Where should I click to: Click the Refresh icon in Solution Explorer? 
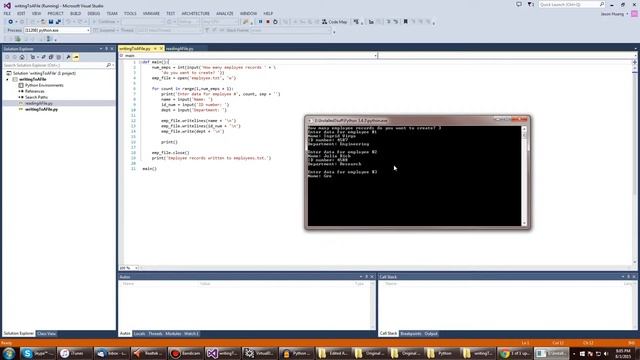pyautogui.click(x=43, y=57)
